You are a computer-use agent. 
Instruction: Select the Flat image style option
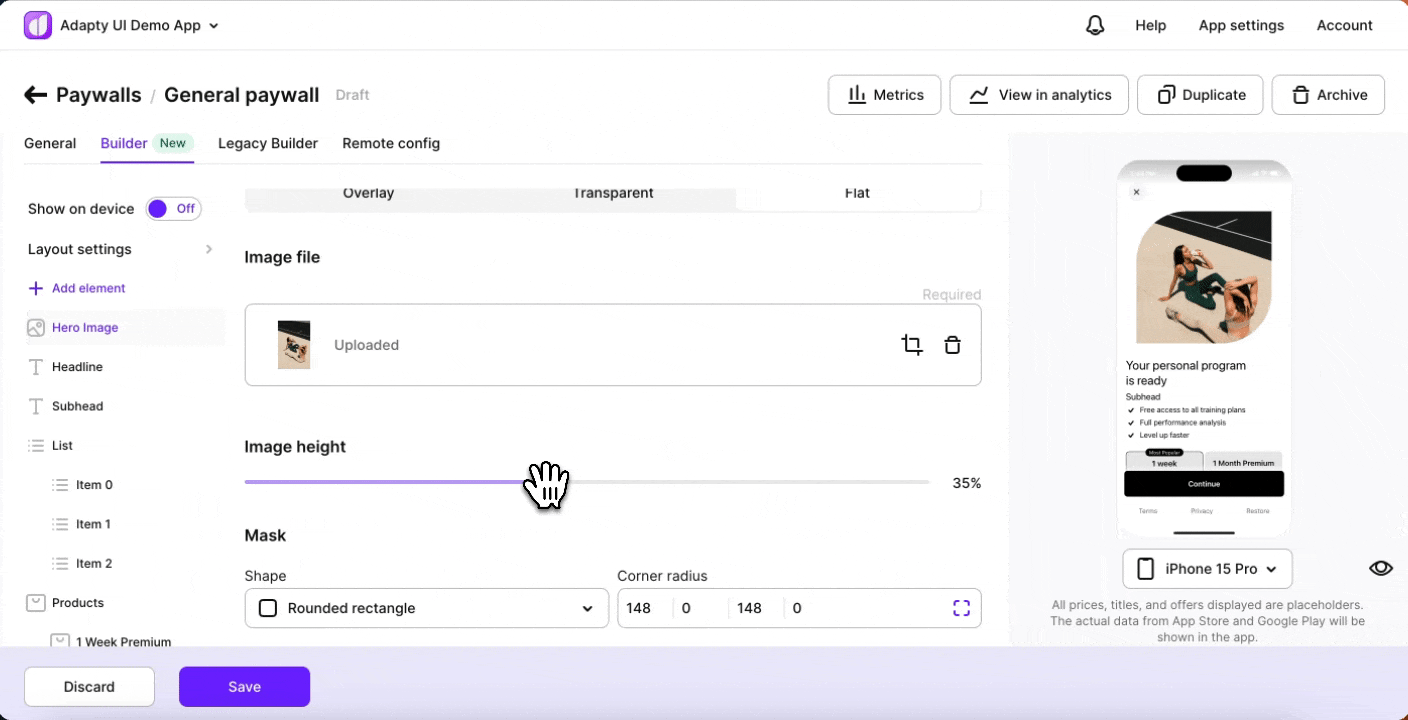tap(857, 194)
